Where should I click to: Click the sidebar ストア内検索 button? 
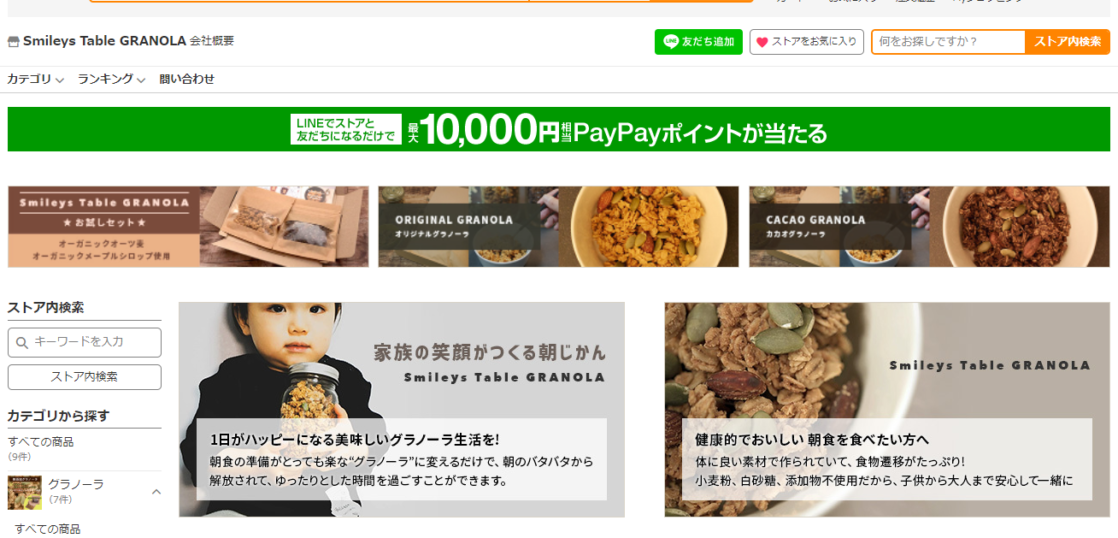click(x=84, y=377)
